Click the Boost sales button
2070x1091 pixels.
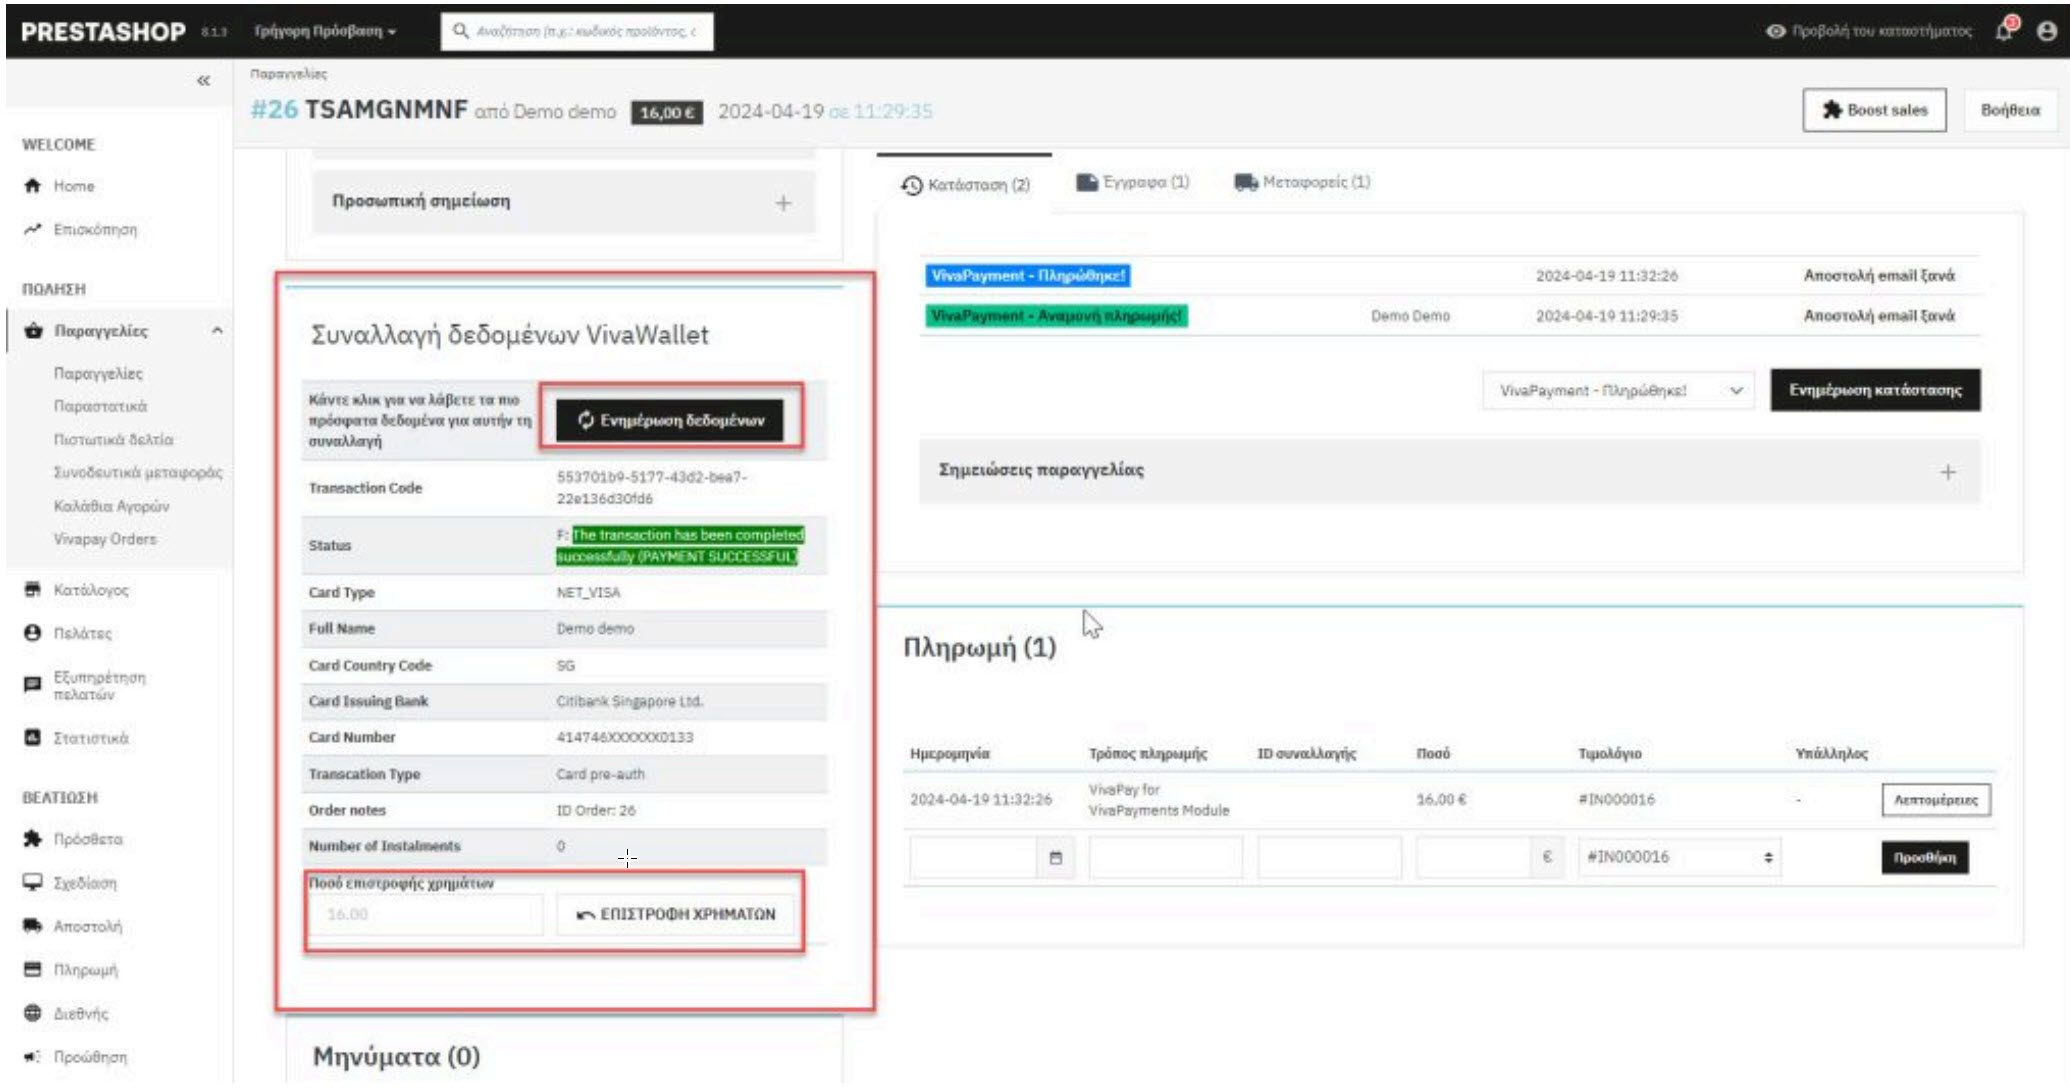[x=1874, y=110]
